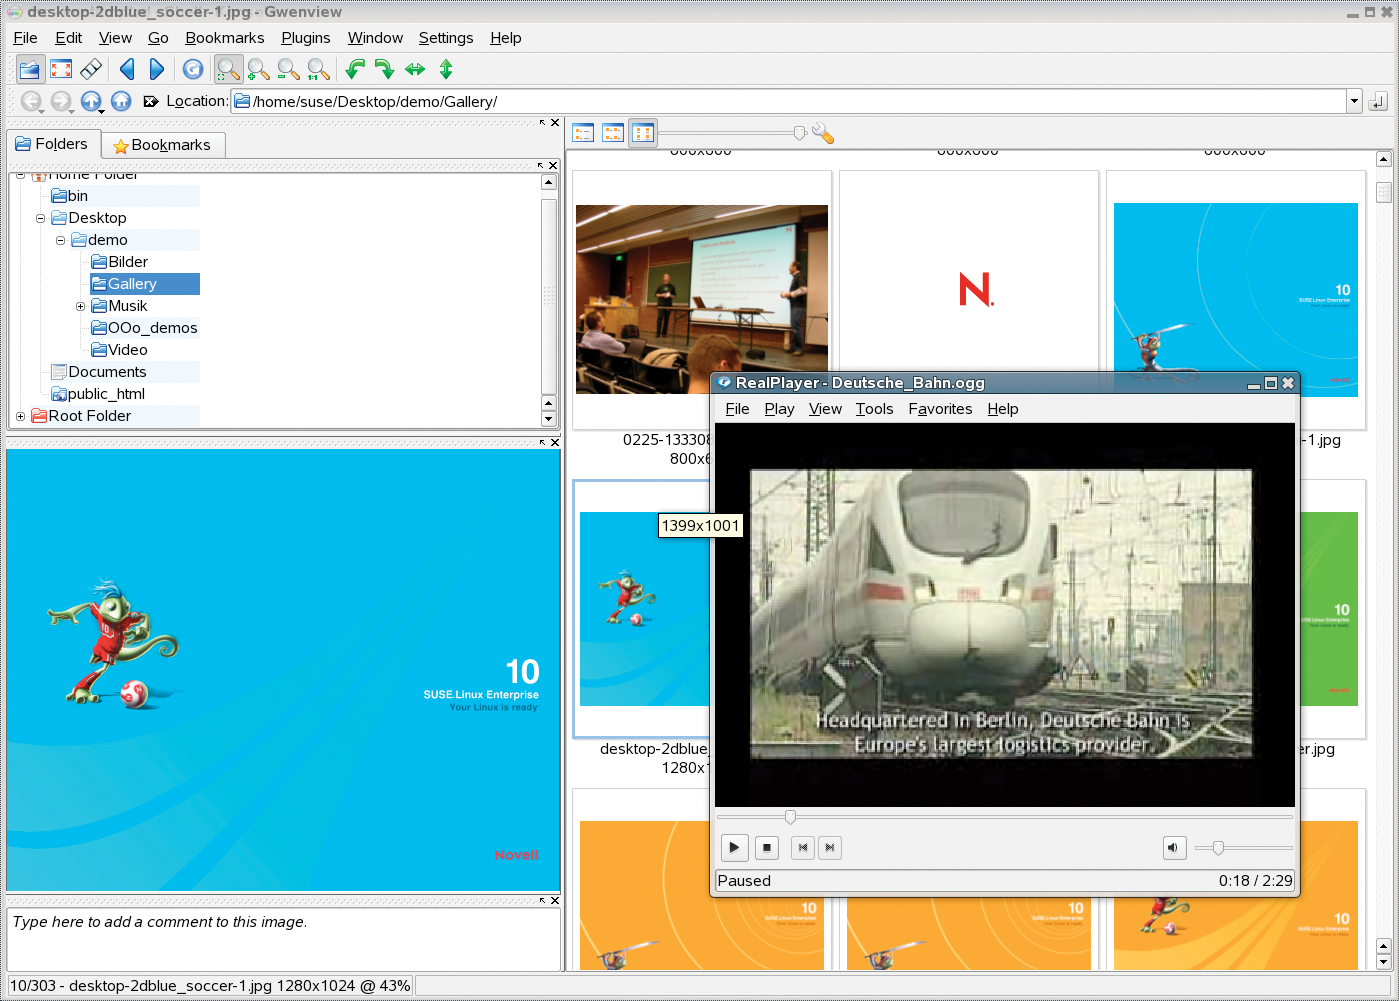
Task: Switch to the first thumbnail view mode
Action: [x=583, y=133]
